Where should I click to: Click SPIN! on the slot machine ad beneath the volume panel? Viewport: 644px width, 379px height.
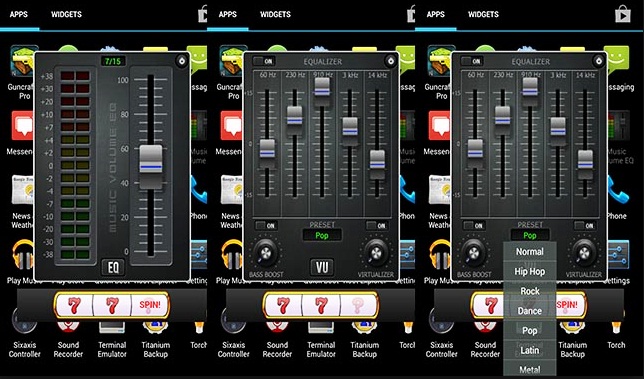(x=150, y=305)
